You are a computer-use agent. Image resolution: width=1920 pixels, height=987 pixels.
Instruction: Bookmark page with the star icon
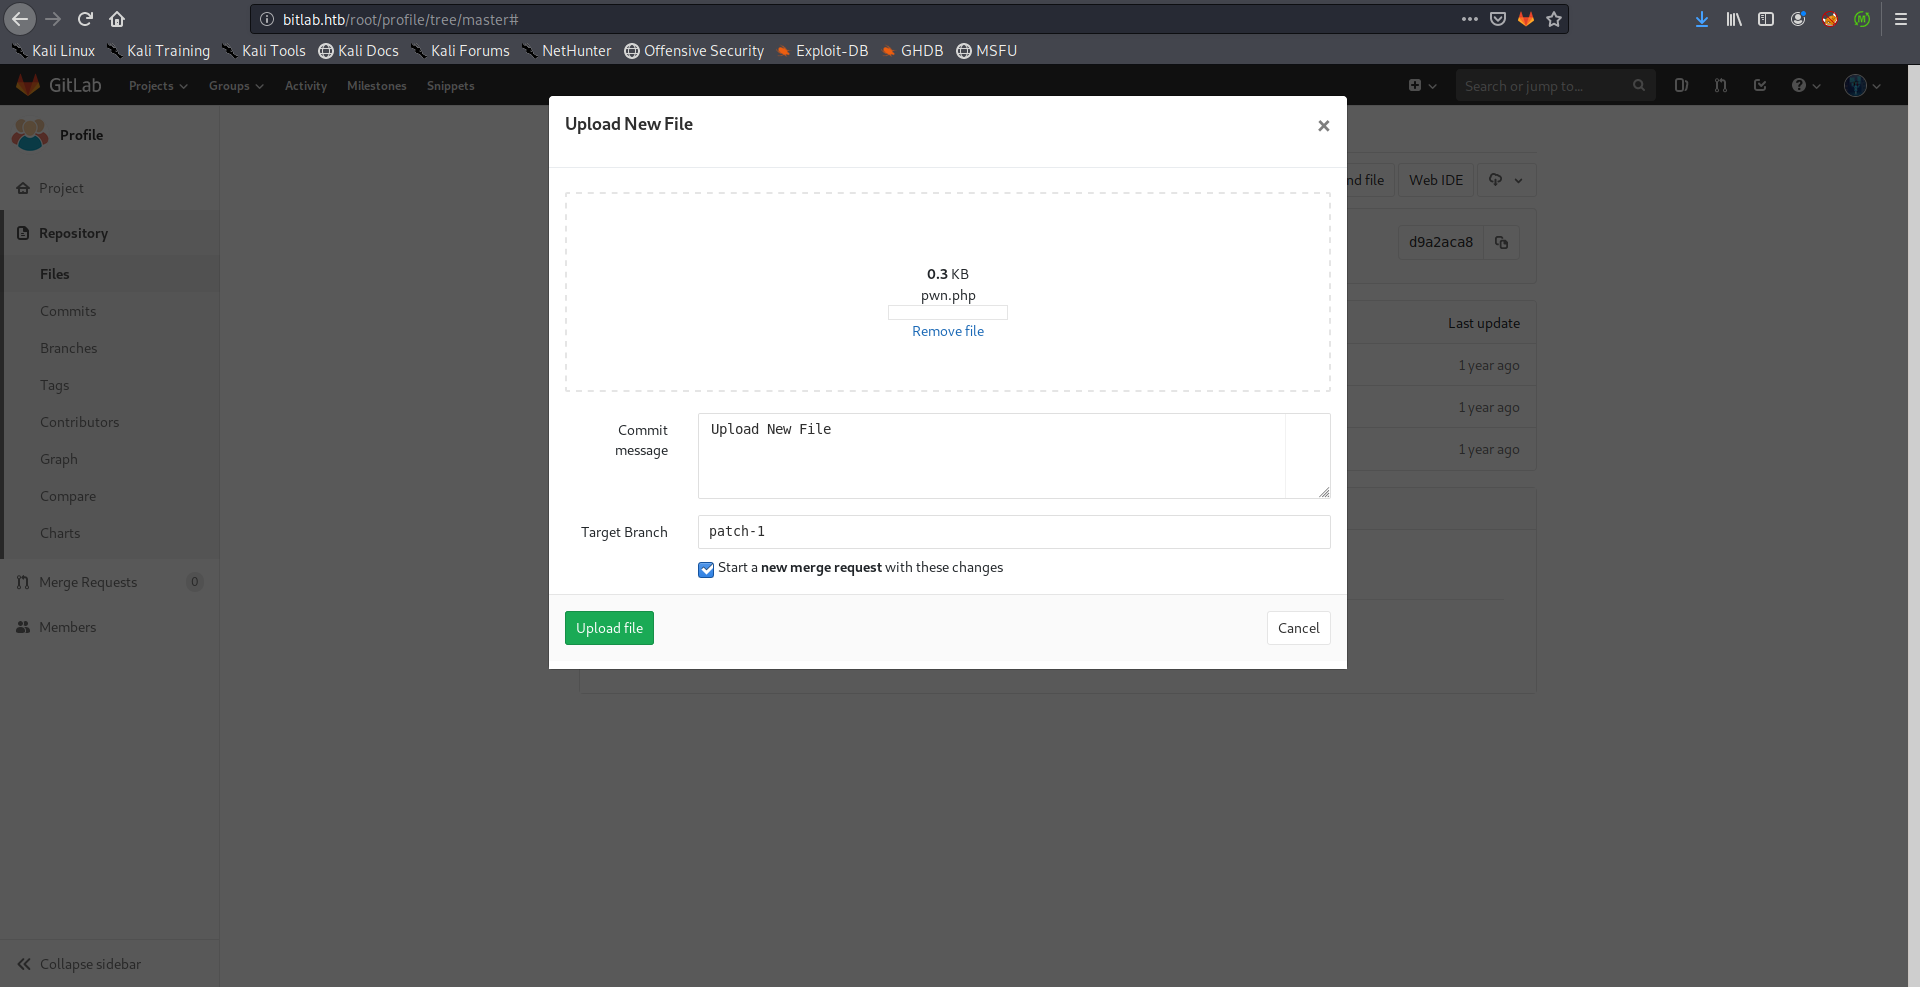[1554, 19]
